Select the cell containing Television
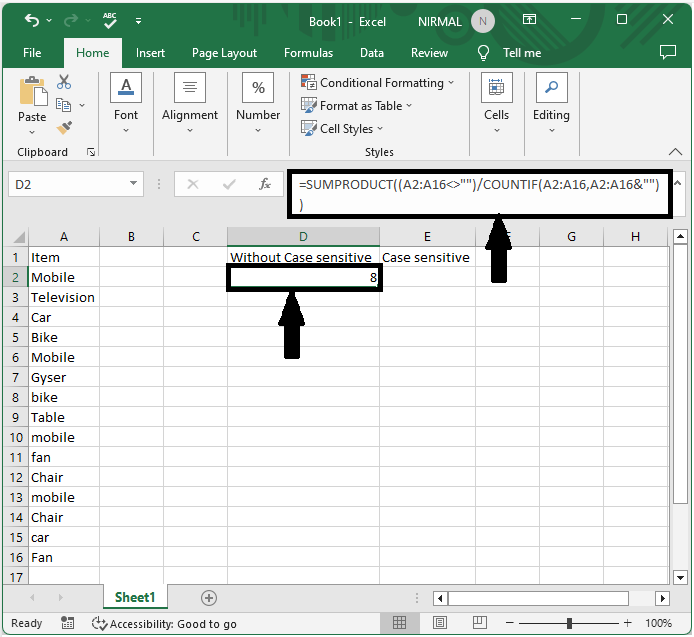Screen dimensions: 694x637 [x=64, y=297]
